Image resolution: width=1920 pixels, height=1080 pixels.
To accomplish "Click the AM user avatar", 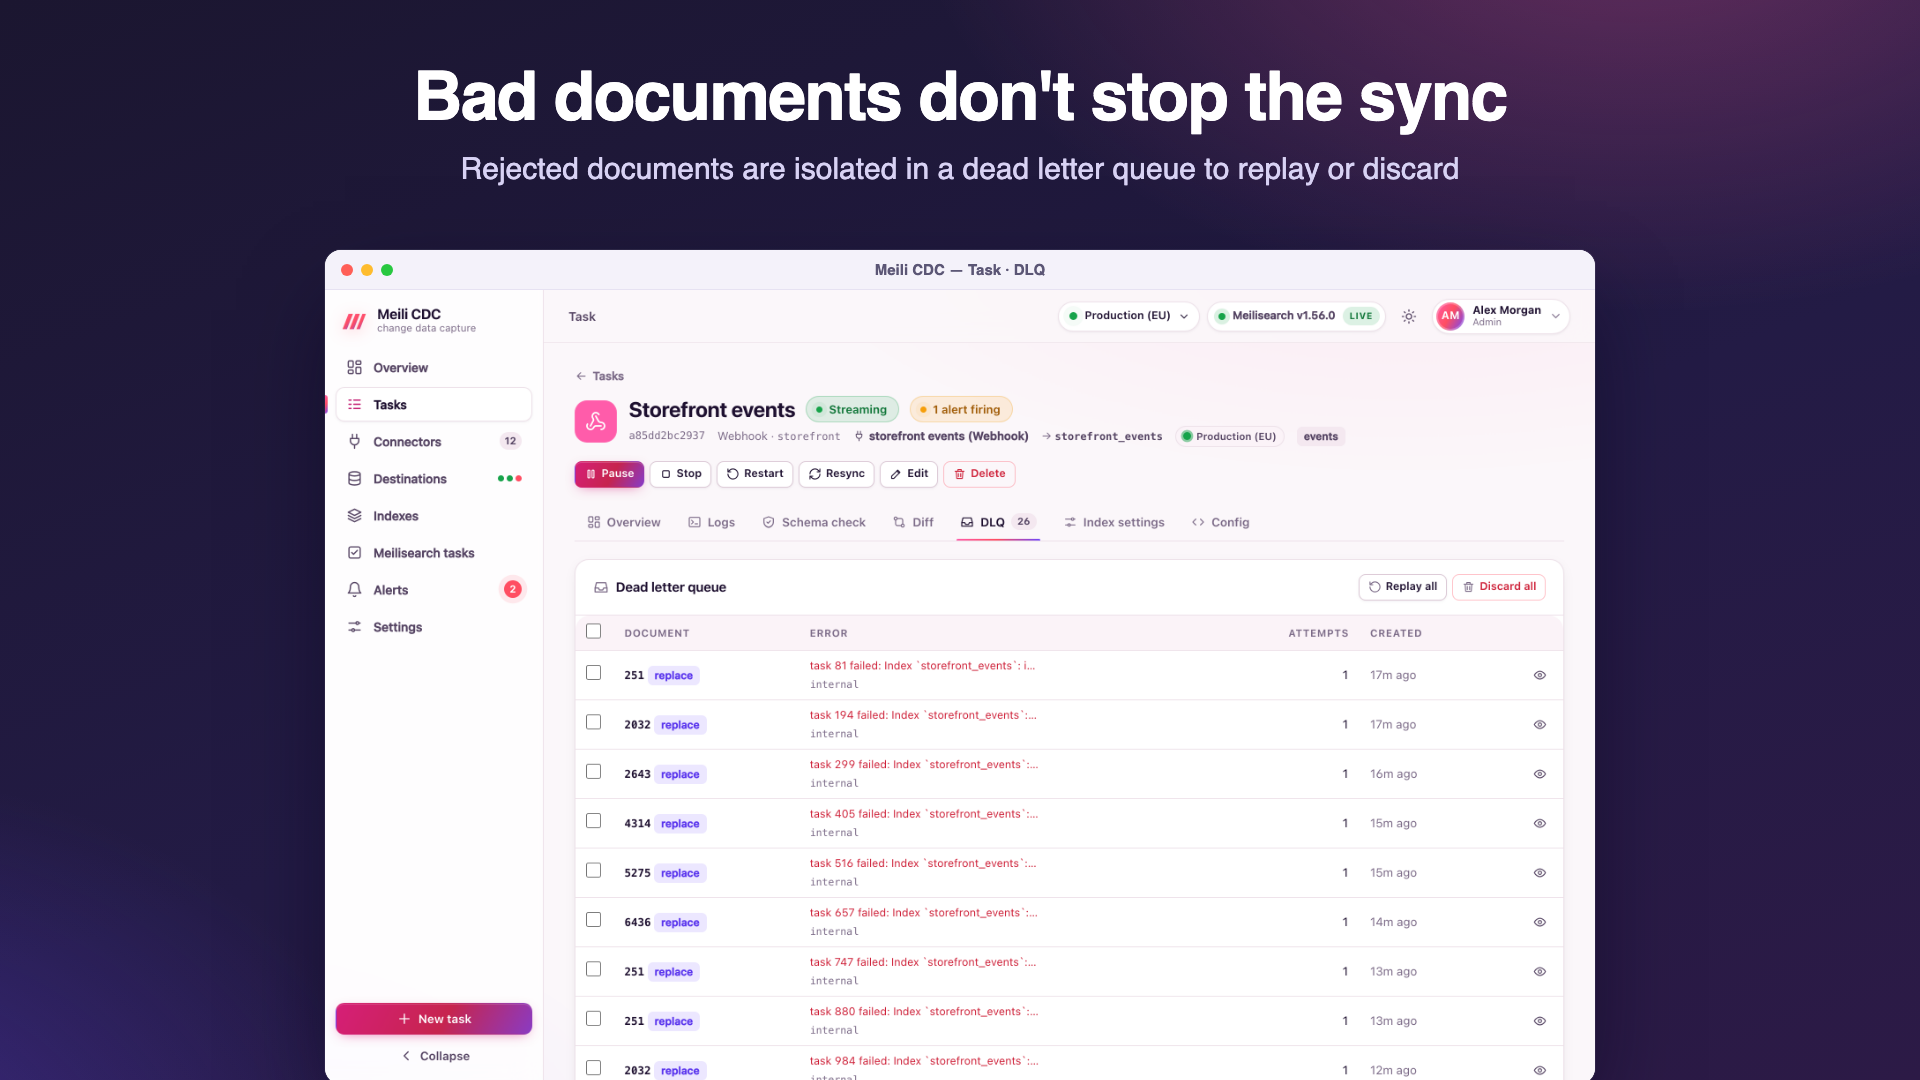I will click(x=1450, y=316).
